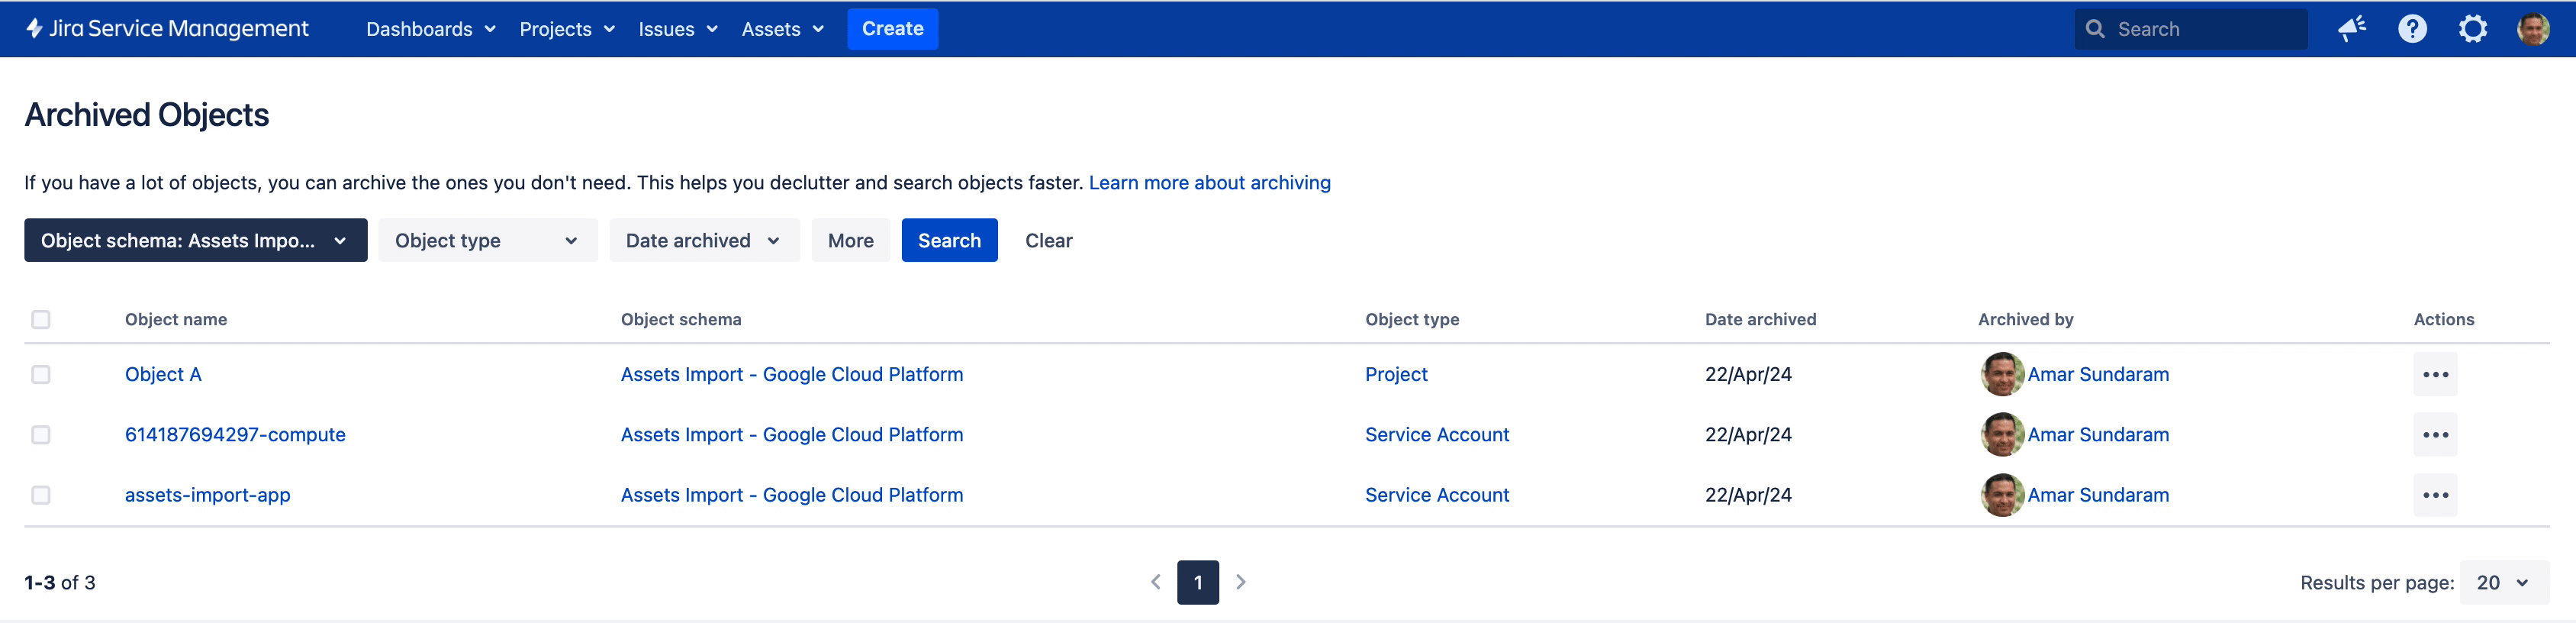Open the user profile avatar menu
Image resolution: width=2576 pixels, height=623 pixels.
point(2533,29)
